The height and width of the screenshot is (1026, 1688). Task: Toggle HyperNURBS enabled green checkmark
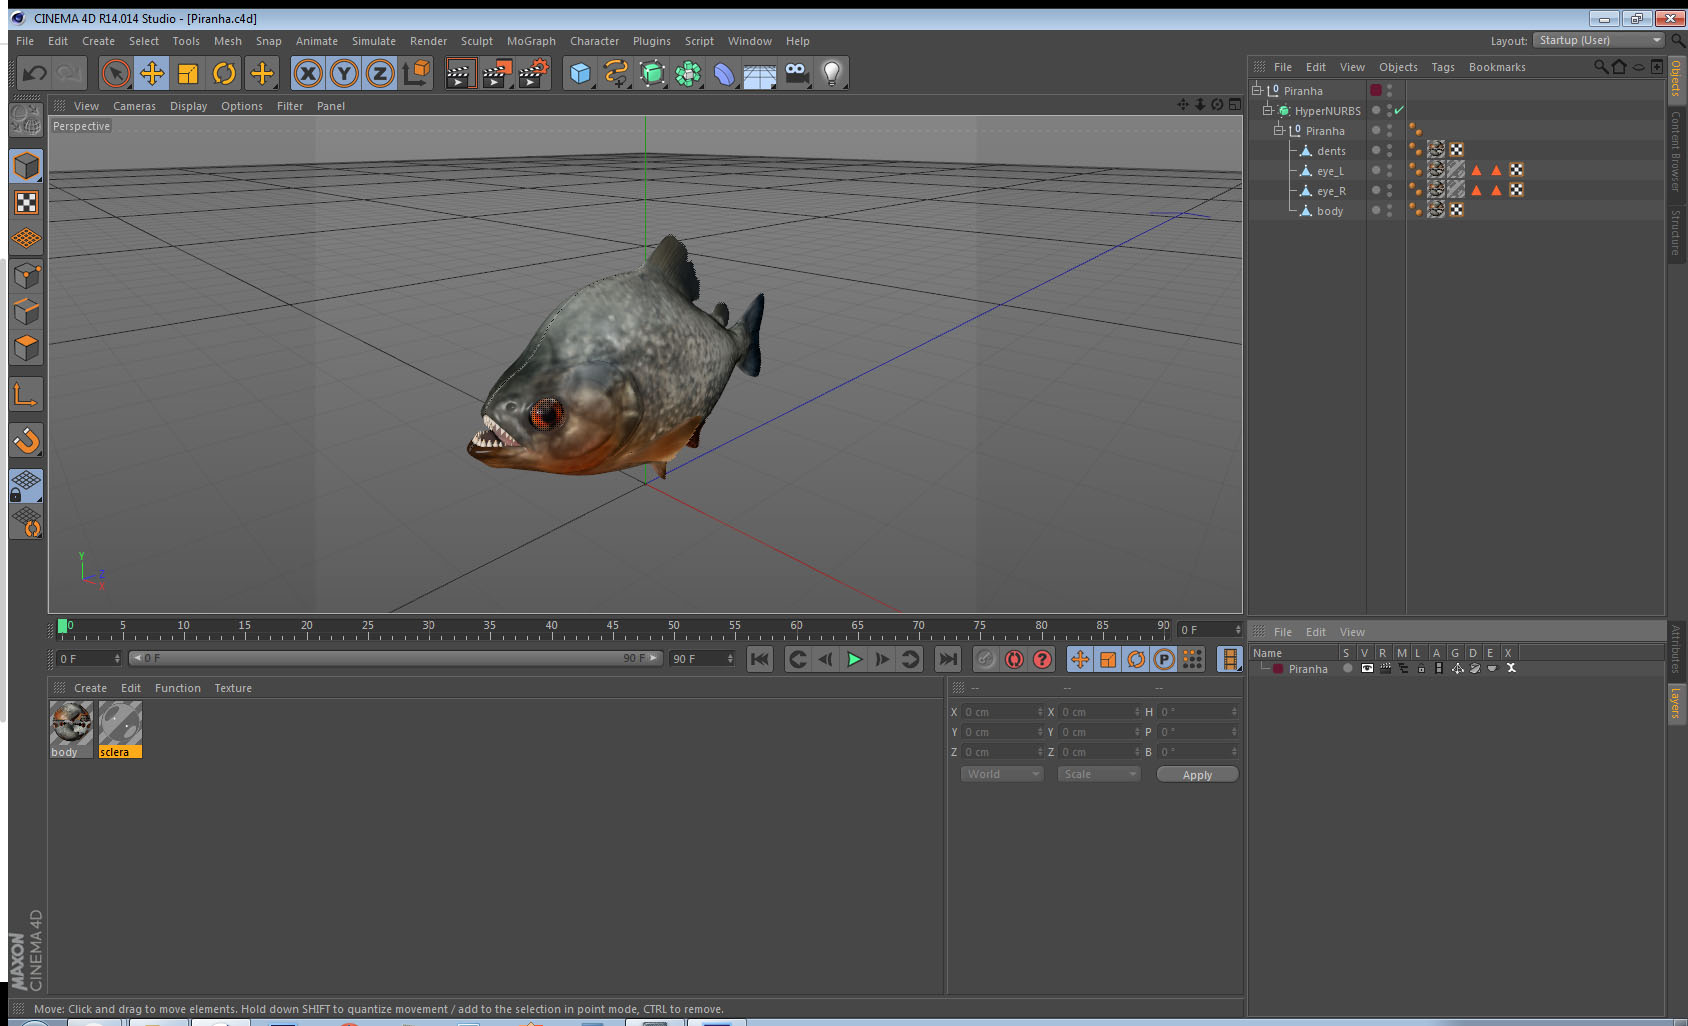(1399, 110)
